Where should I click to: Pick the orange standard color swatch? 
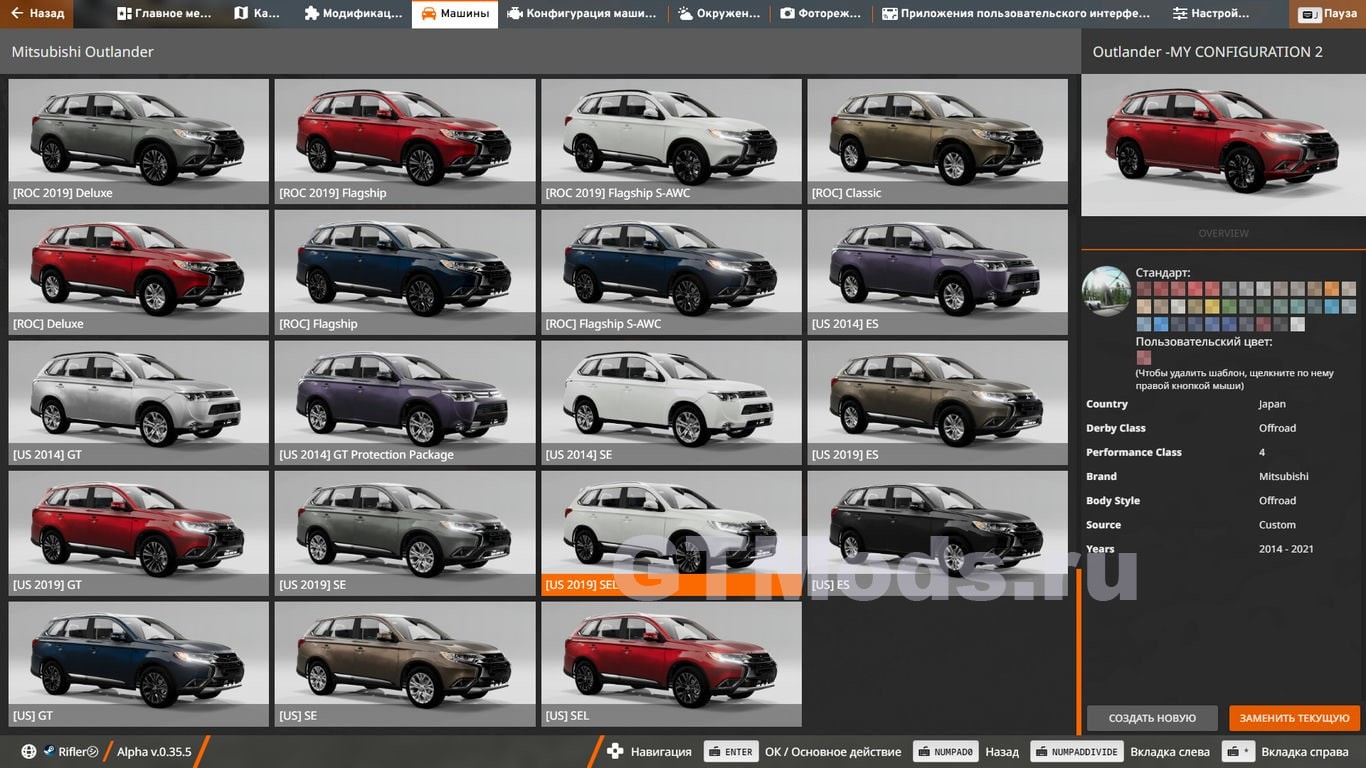[x=1332, y=289]
